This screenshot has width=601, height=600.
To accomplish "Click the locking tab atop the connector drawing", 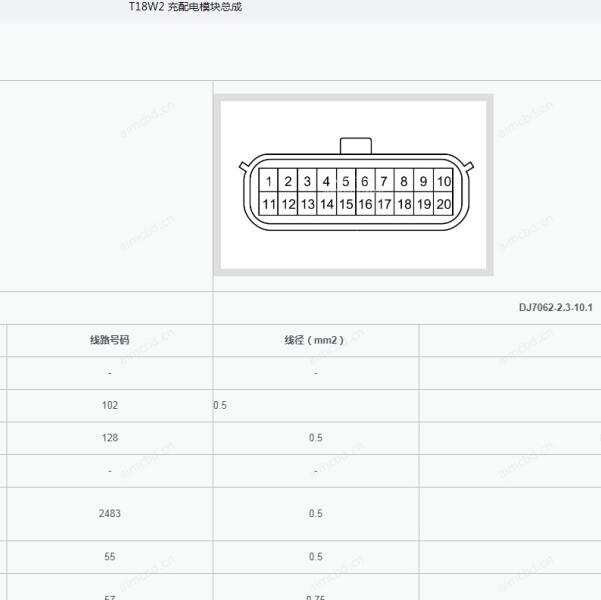I will coord(356,146).
